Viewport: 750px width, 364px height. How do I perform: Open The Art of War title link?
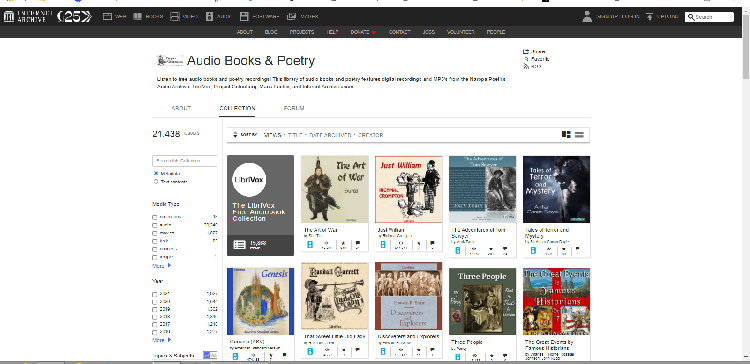tap(321, 230)
